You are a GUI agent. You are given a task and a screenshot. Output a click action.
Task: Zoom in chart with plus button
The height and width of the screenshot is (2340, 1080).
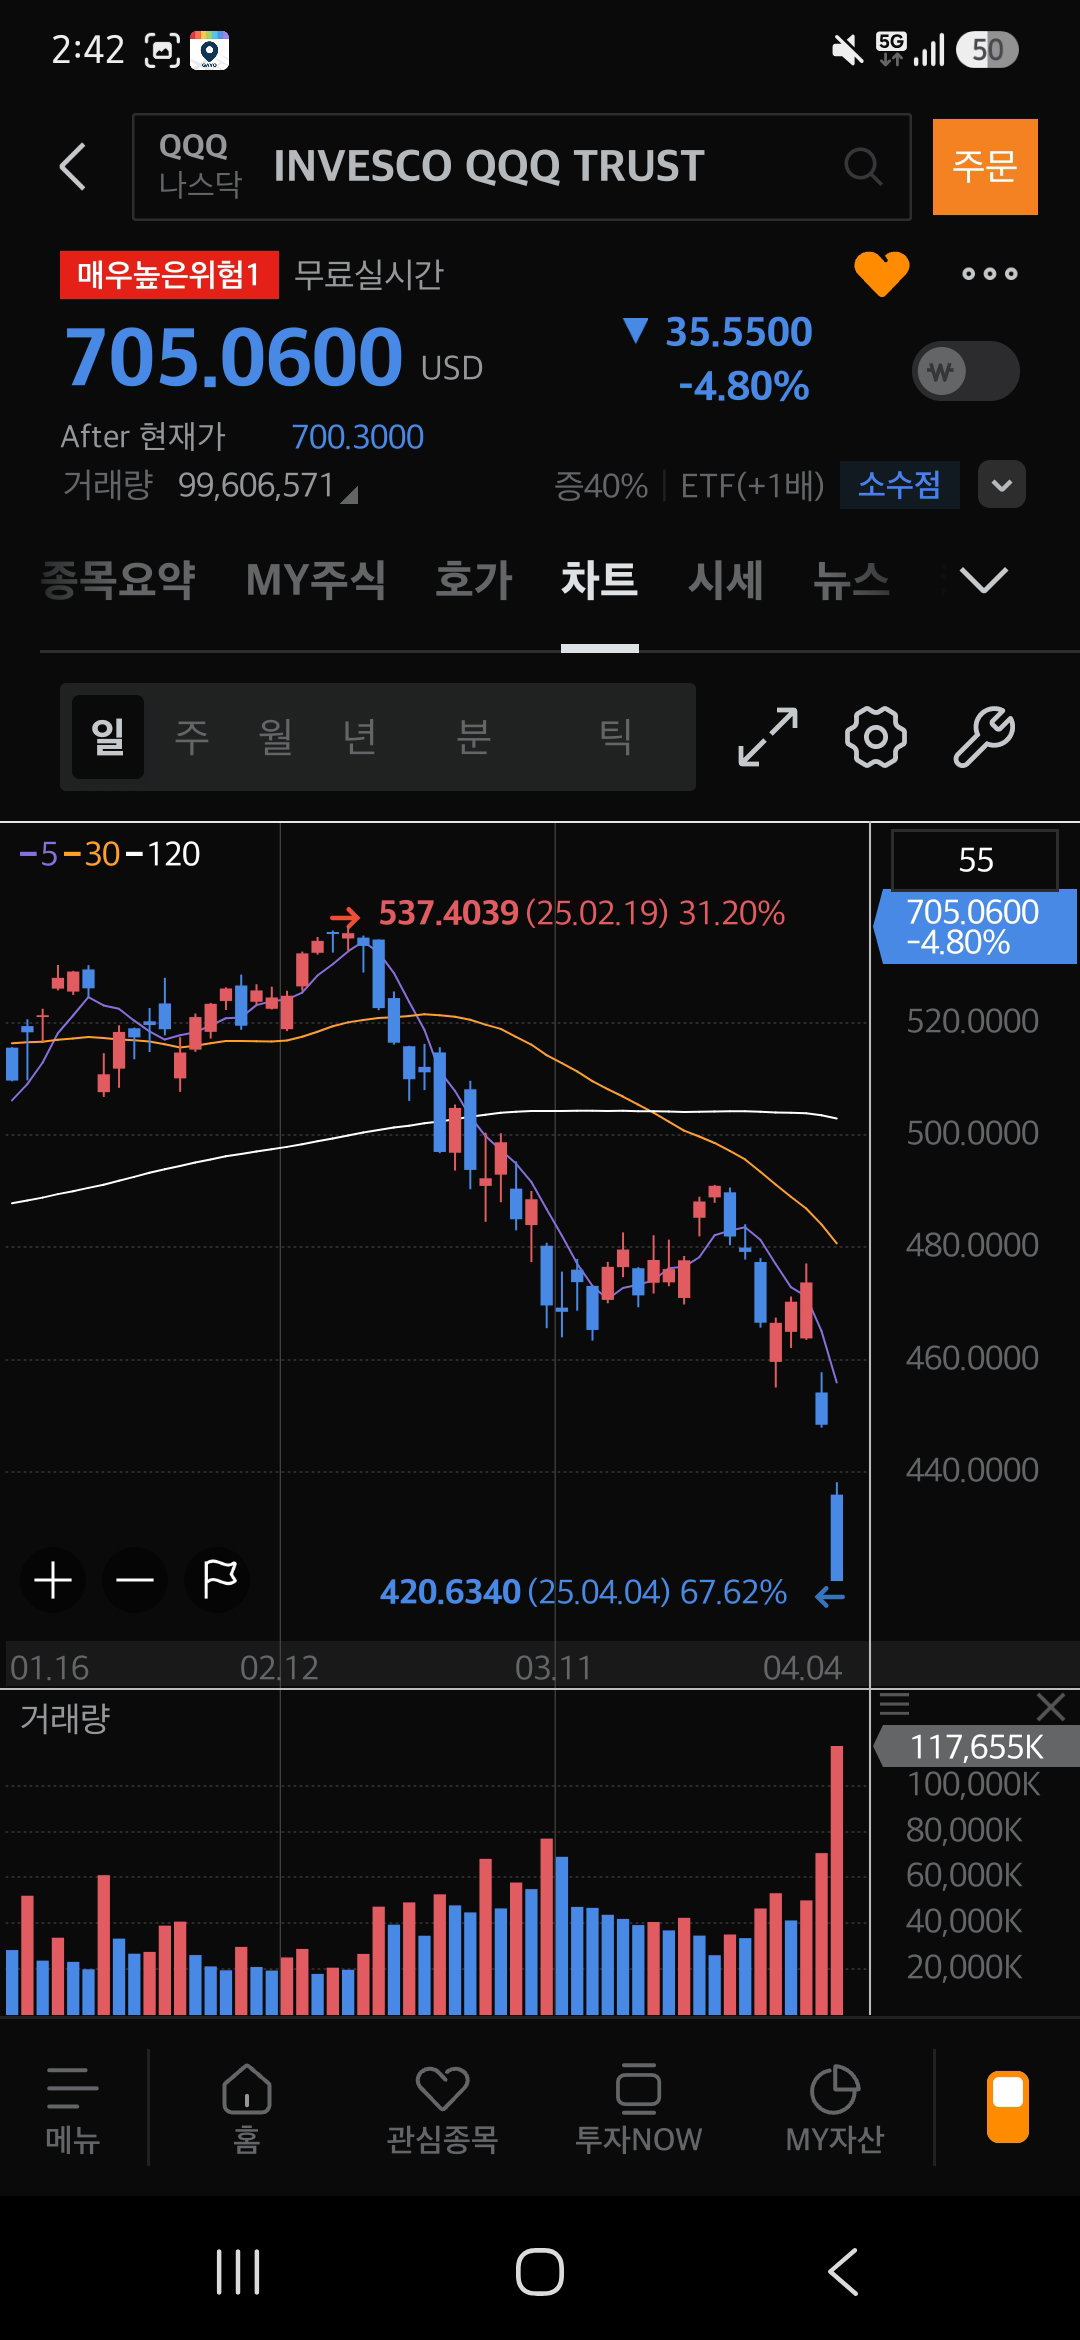click(53, 1580)
